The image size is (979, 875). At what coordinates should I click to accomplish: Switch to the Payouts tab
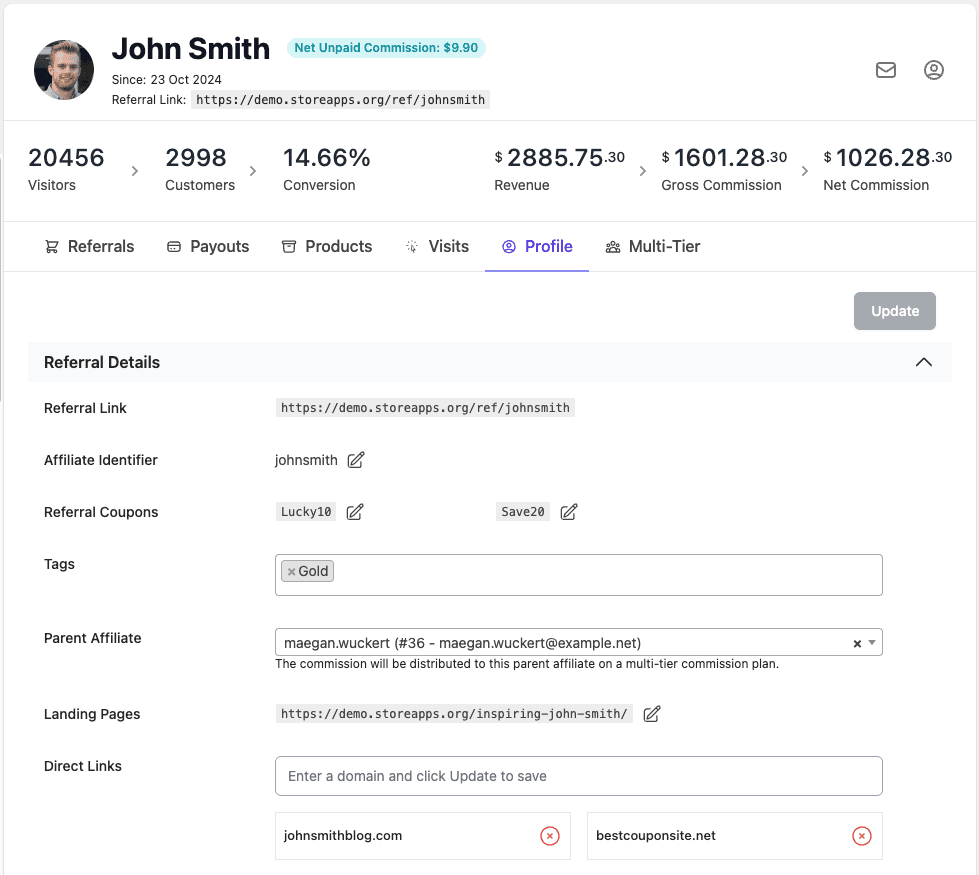pos(208,246)
